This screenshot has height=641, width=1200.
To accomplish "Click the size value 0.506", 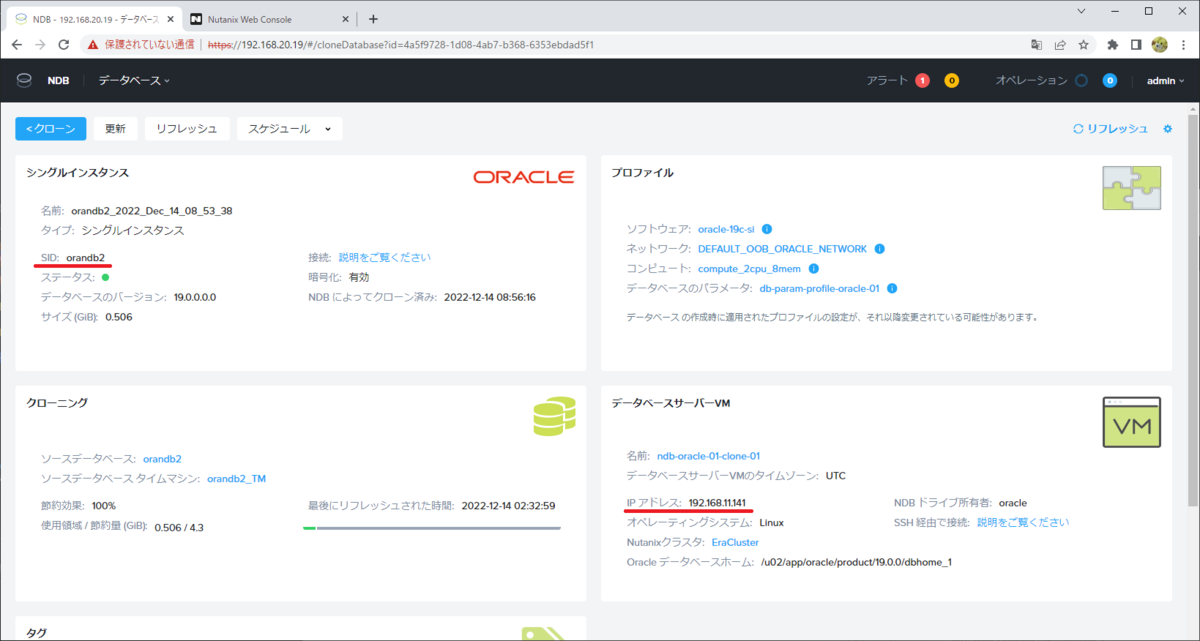I will (x=117, y=317).
